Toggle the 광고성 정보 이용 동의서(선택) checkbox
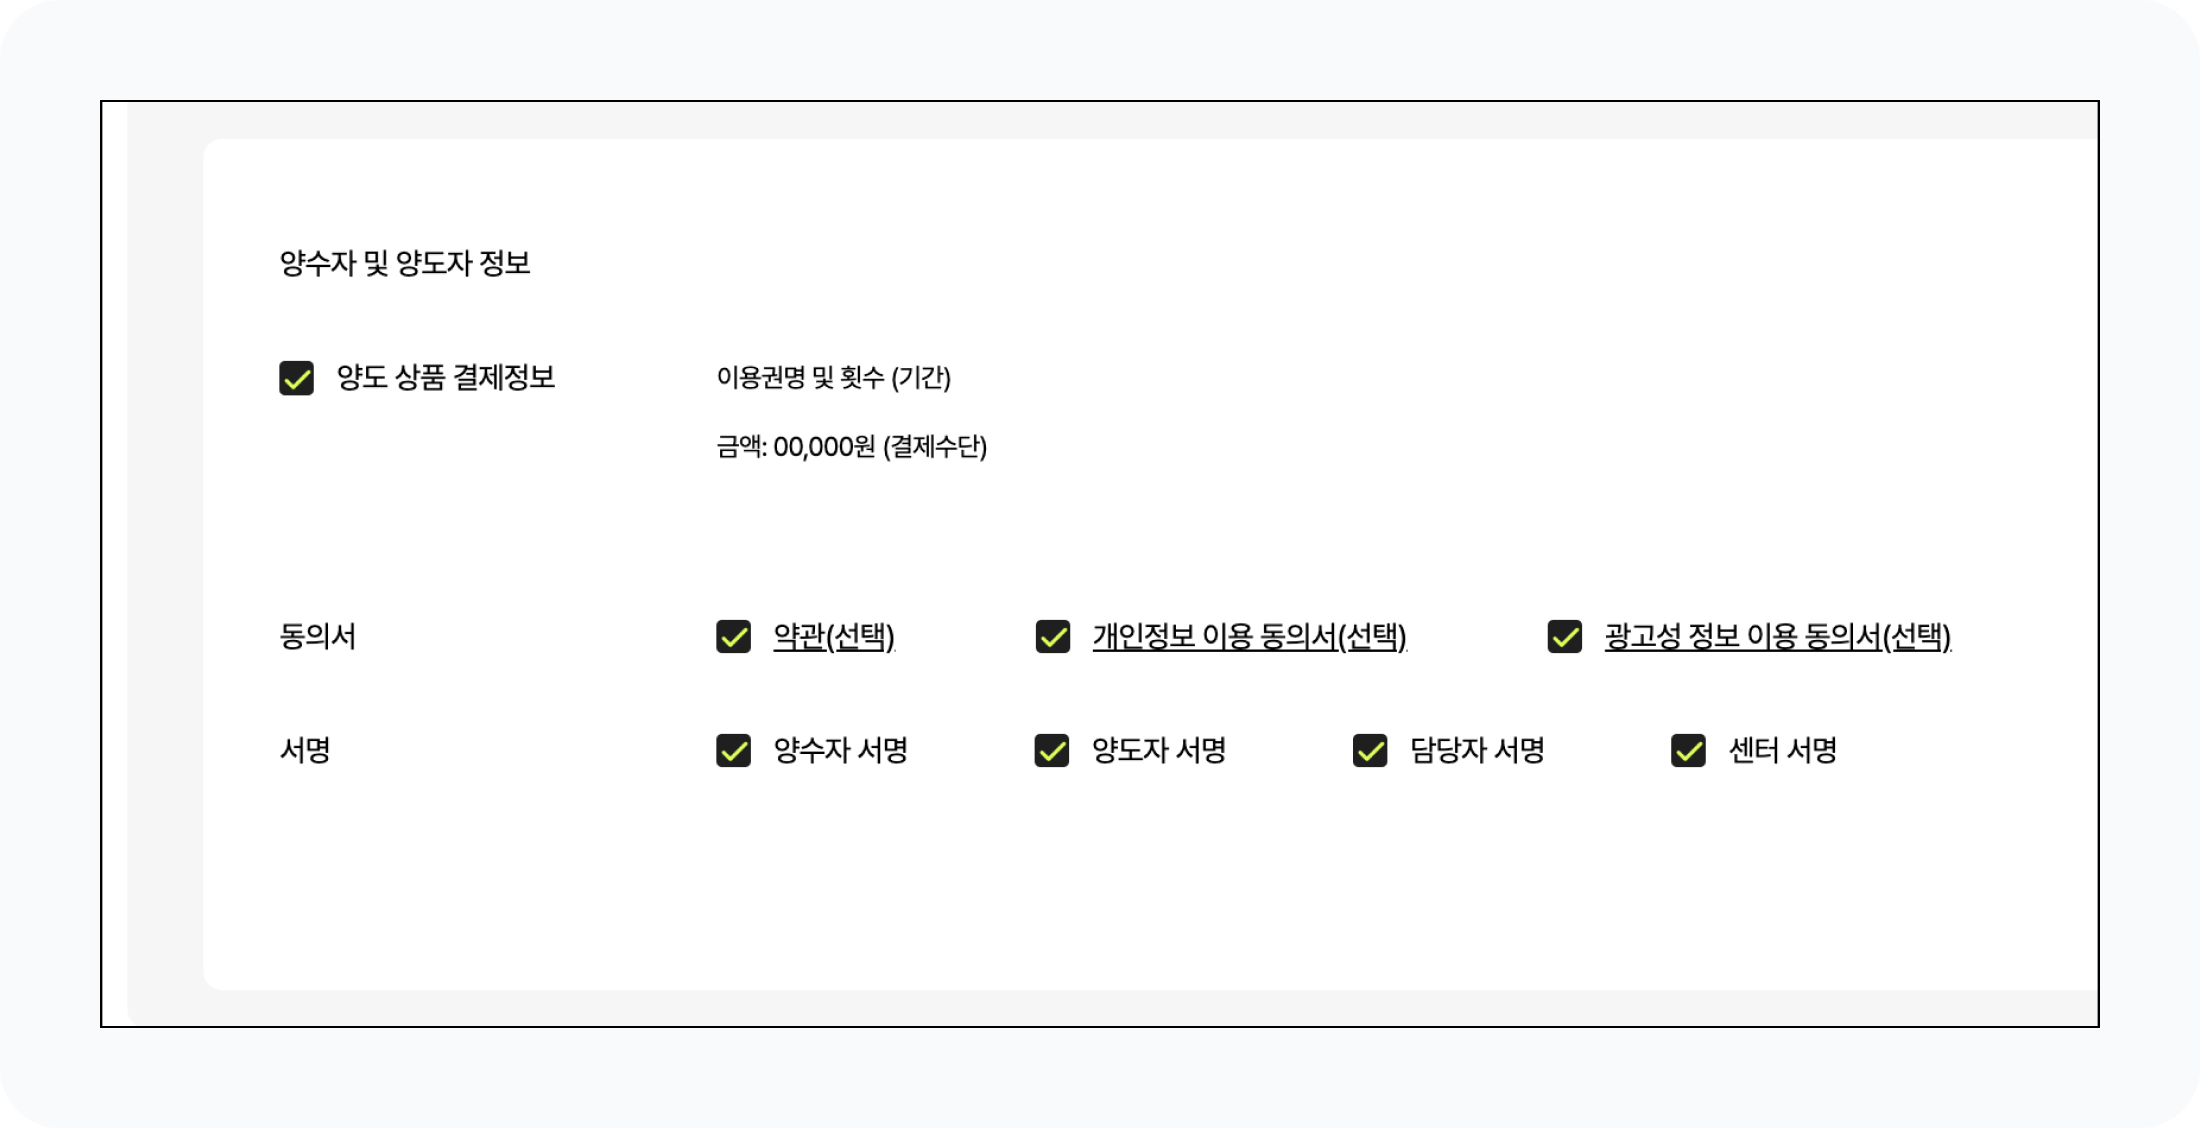The width and height of the screenshot is (2200, 1128). 1564,636
